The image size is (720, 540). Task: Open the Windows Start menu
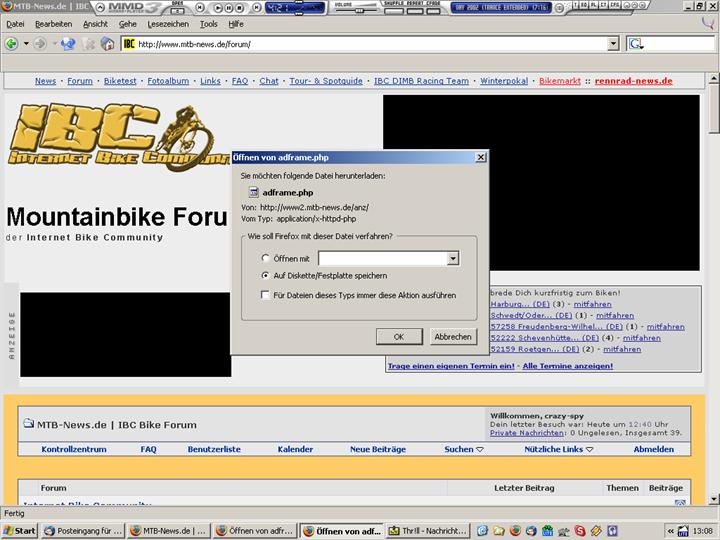point(19,530)
